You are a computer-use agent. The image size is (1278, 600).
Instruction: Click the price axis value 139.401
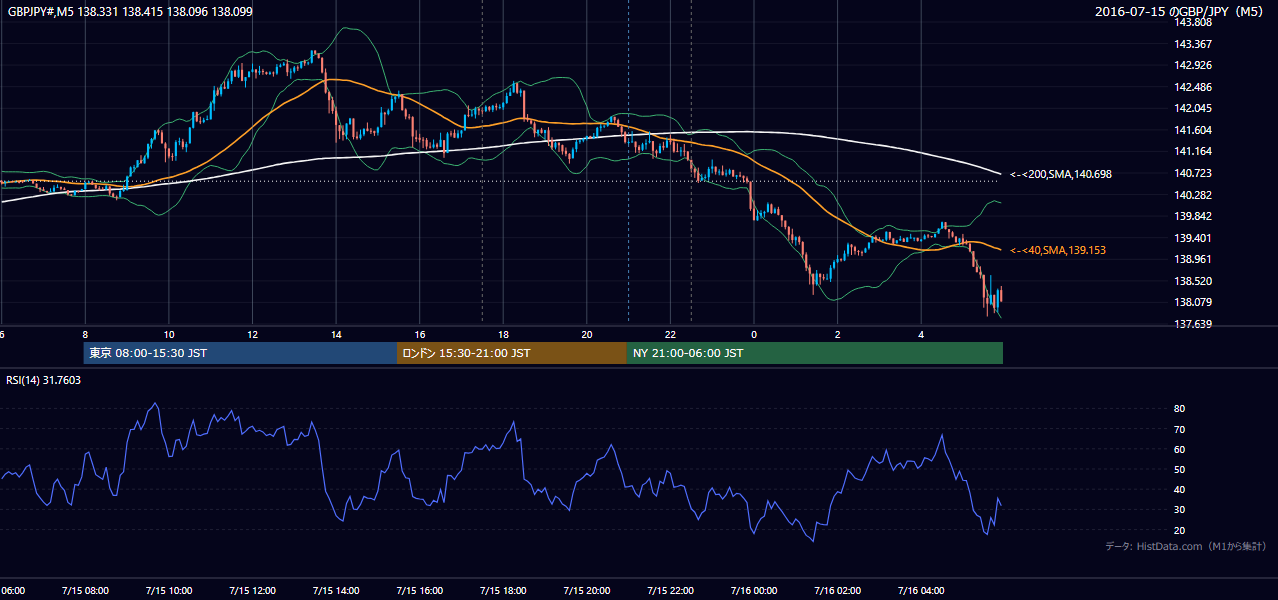[x=1192, y=238]
